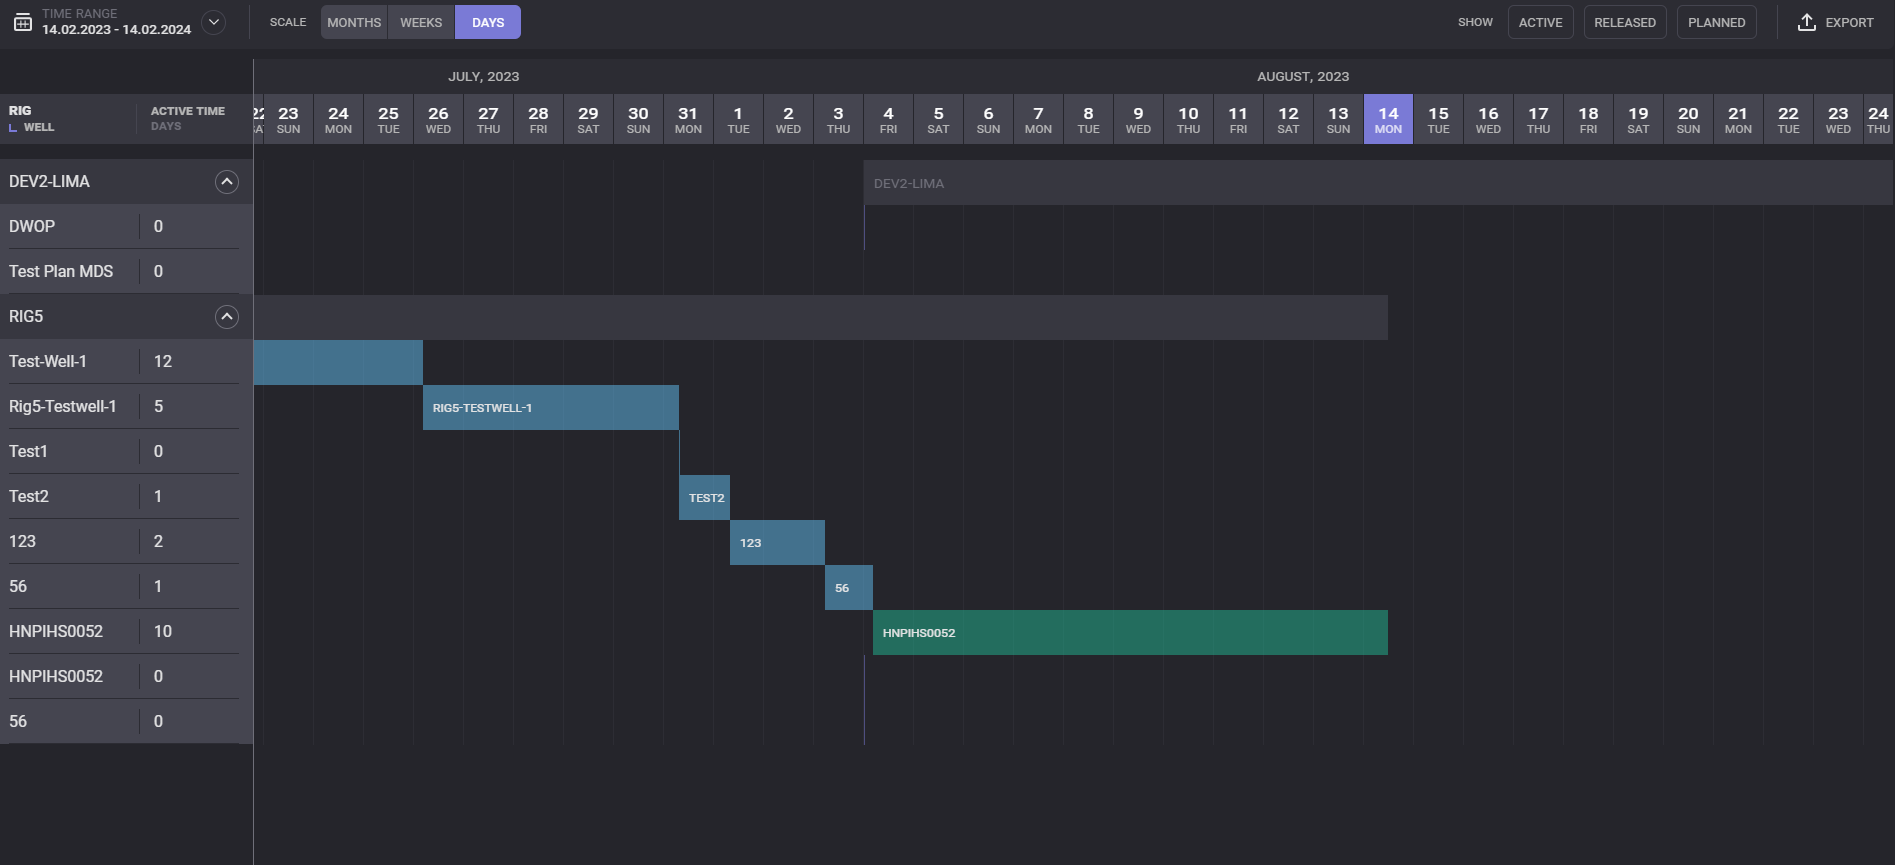Click the Export button label
Viewport: 1895px width, 865px height.
(1849, 22)
